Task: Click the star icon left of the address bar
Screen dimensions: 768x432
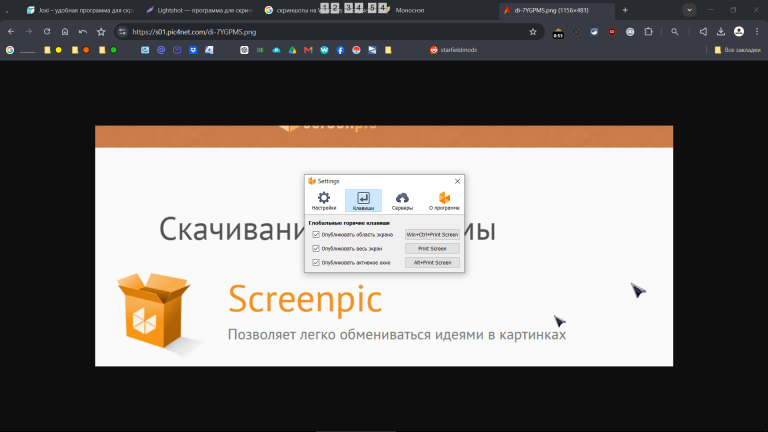Action: click(x=101, y=32)
